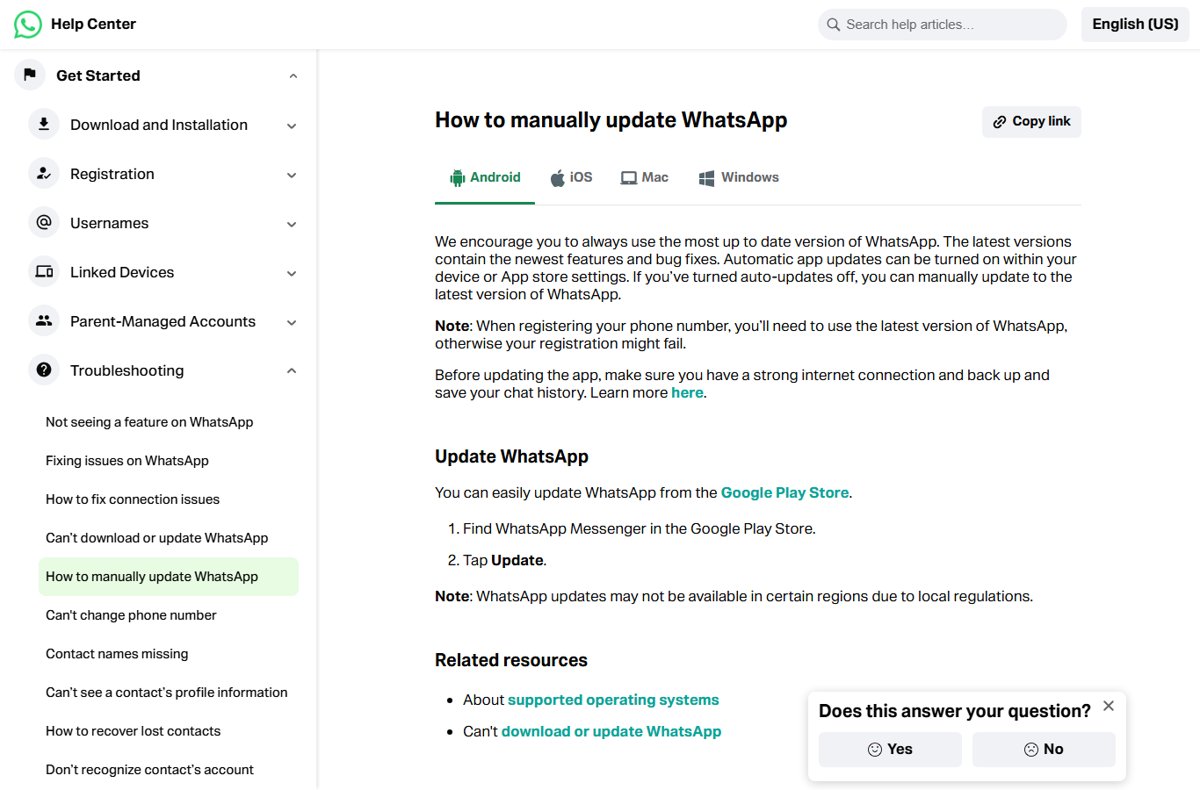This screenshot has width=1200, height=790.
Task: Answer No to the feedback question
Action: coord(1044,749)
